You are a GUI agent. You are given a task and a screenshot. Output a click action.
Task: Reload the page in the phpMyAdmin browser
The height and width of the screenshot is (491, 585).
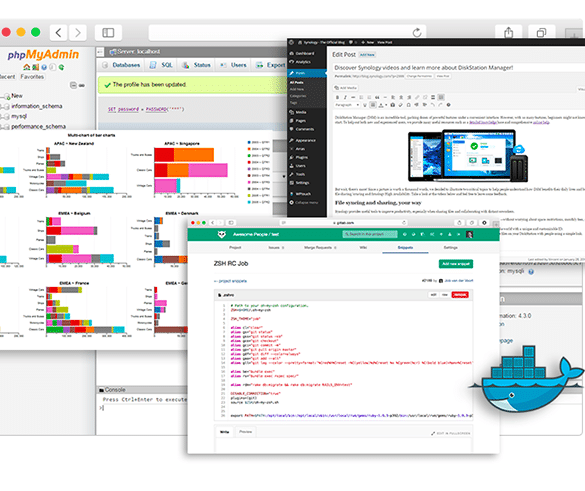417,33
